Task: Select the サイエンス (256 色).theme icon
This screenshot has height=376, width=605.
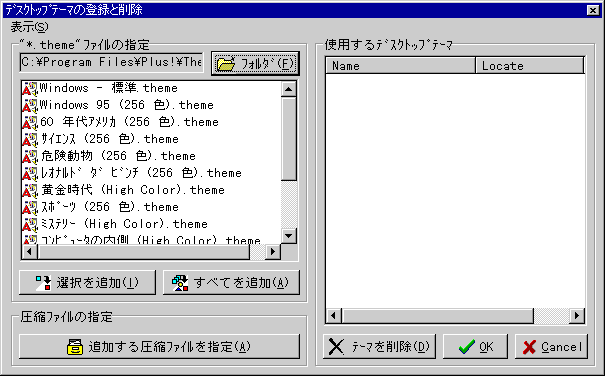Action: 30,139
